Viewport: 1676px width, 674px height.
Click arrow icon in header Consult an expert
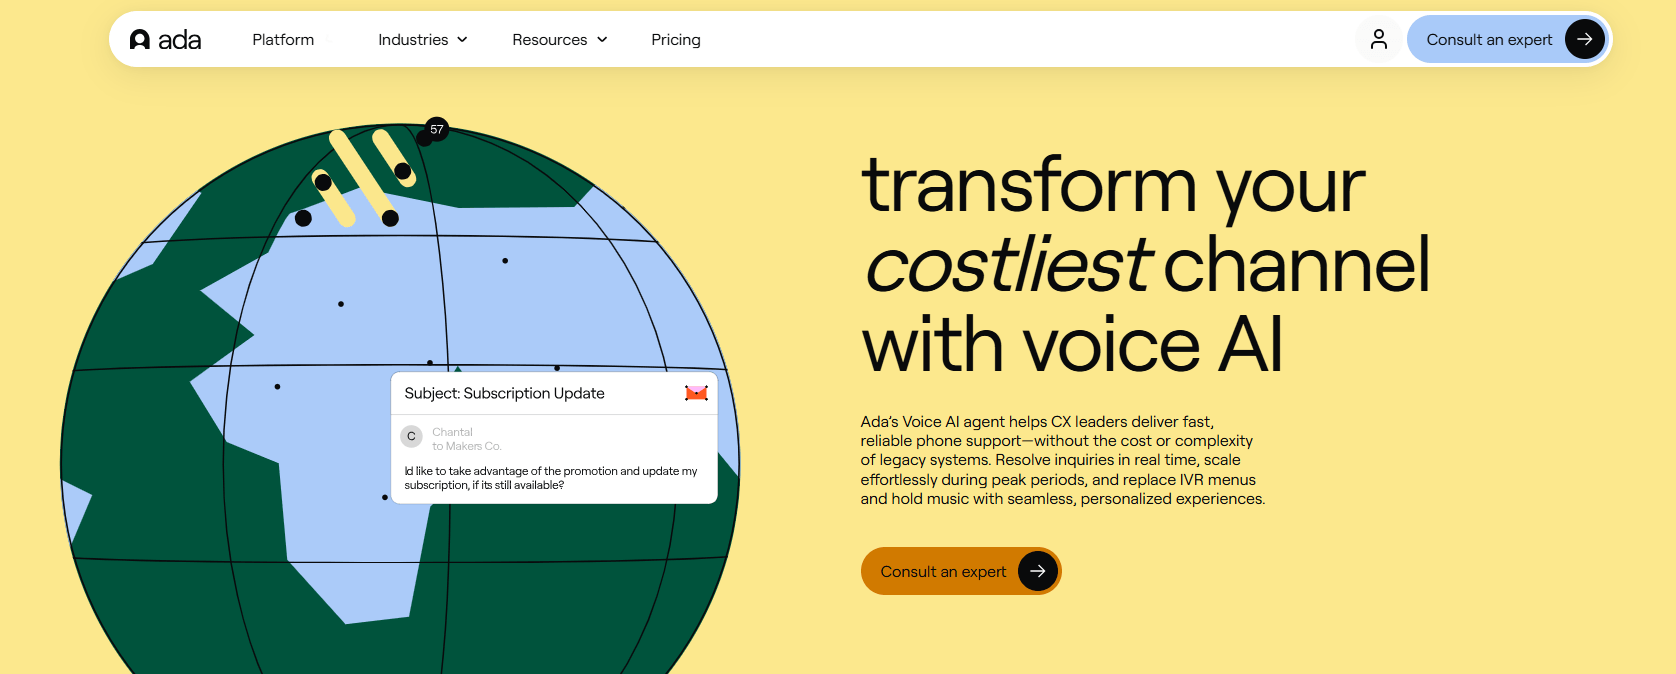pos(1584,39)
